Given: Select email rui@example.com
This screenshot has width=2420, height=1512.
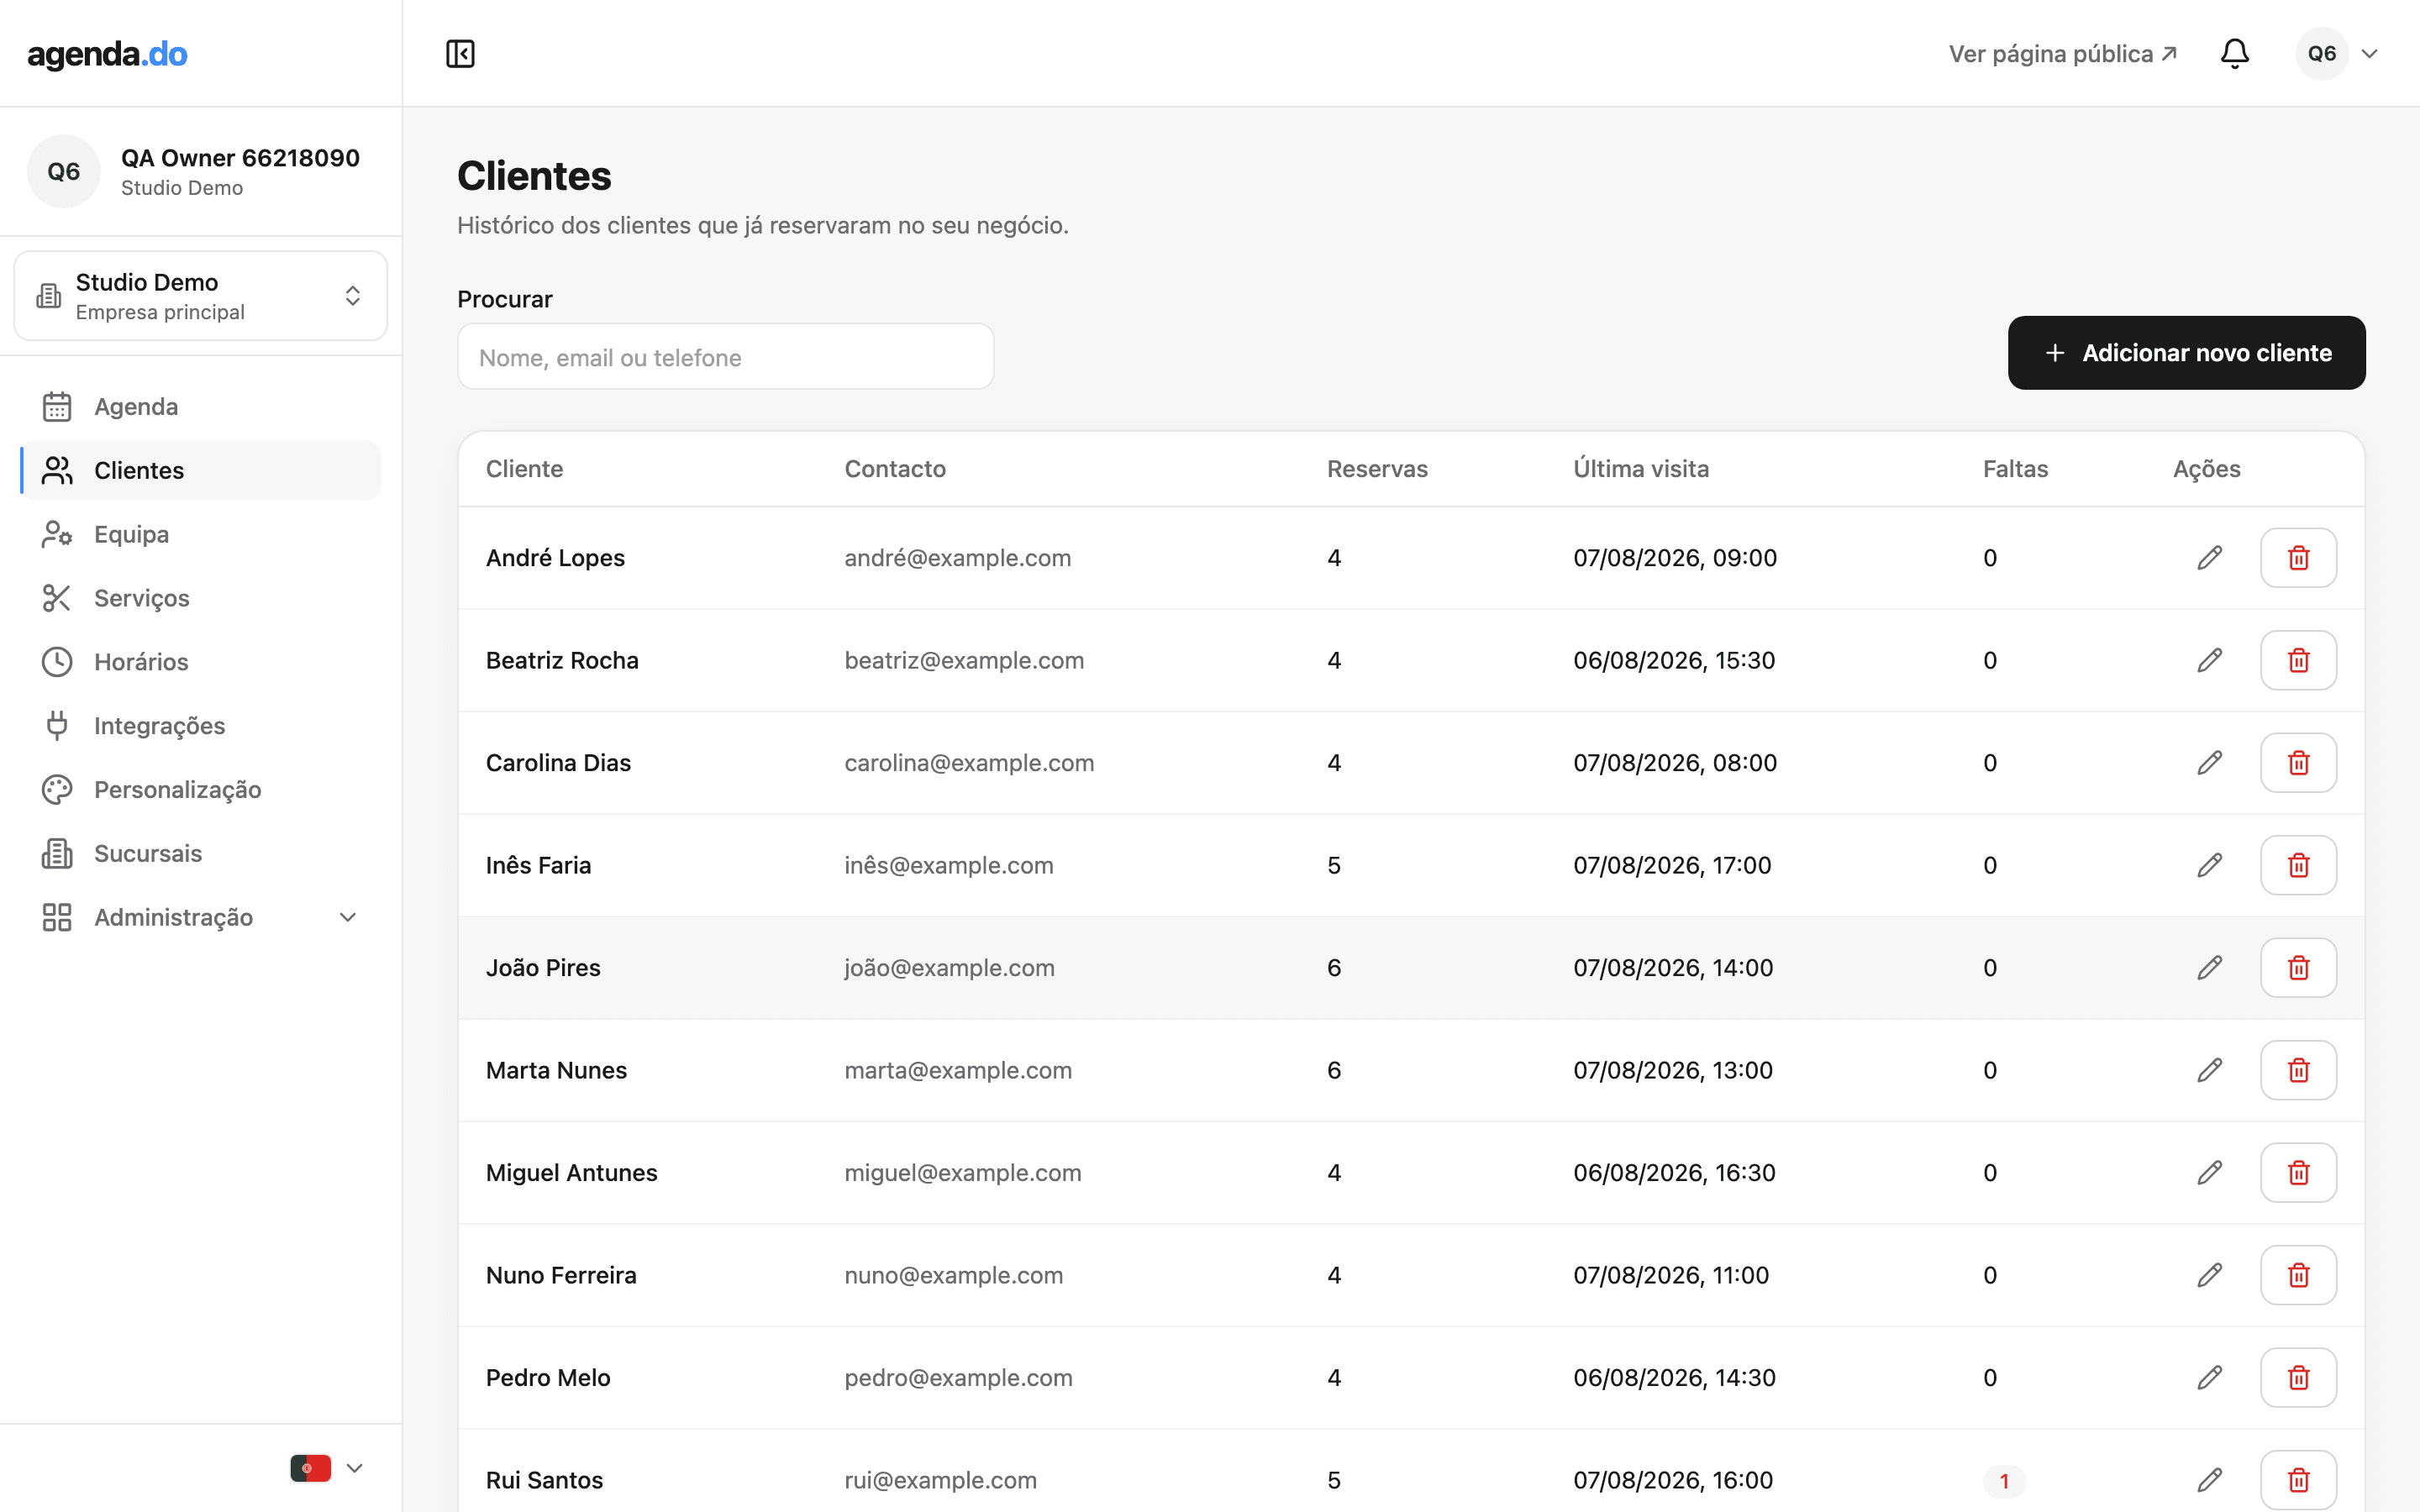Looking at the screenshot, I should [940, 1480].
